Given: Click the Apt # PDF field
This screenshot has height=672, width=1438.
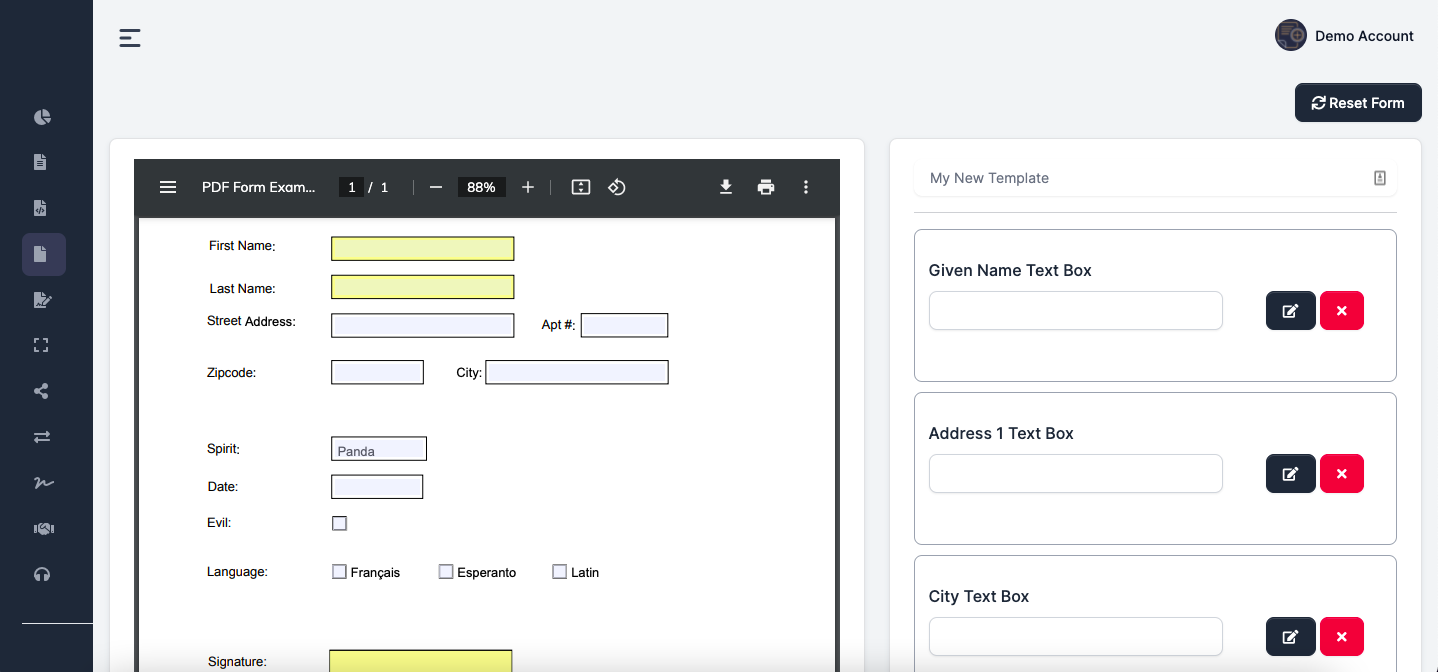Looking at the screenshot, I should coord(624,325).
